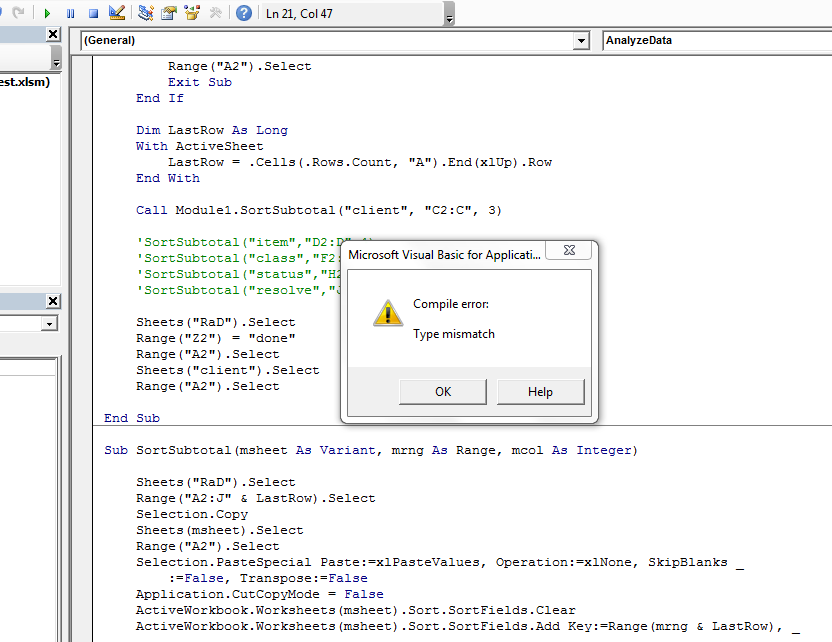
Task: Select the est.xlsm project entry
Action: click(25, 82)
